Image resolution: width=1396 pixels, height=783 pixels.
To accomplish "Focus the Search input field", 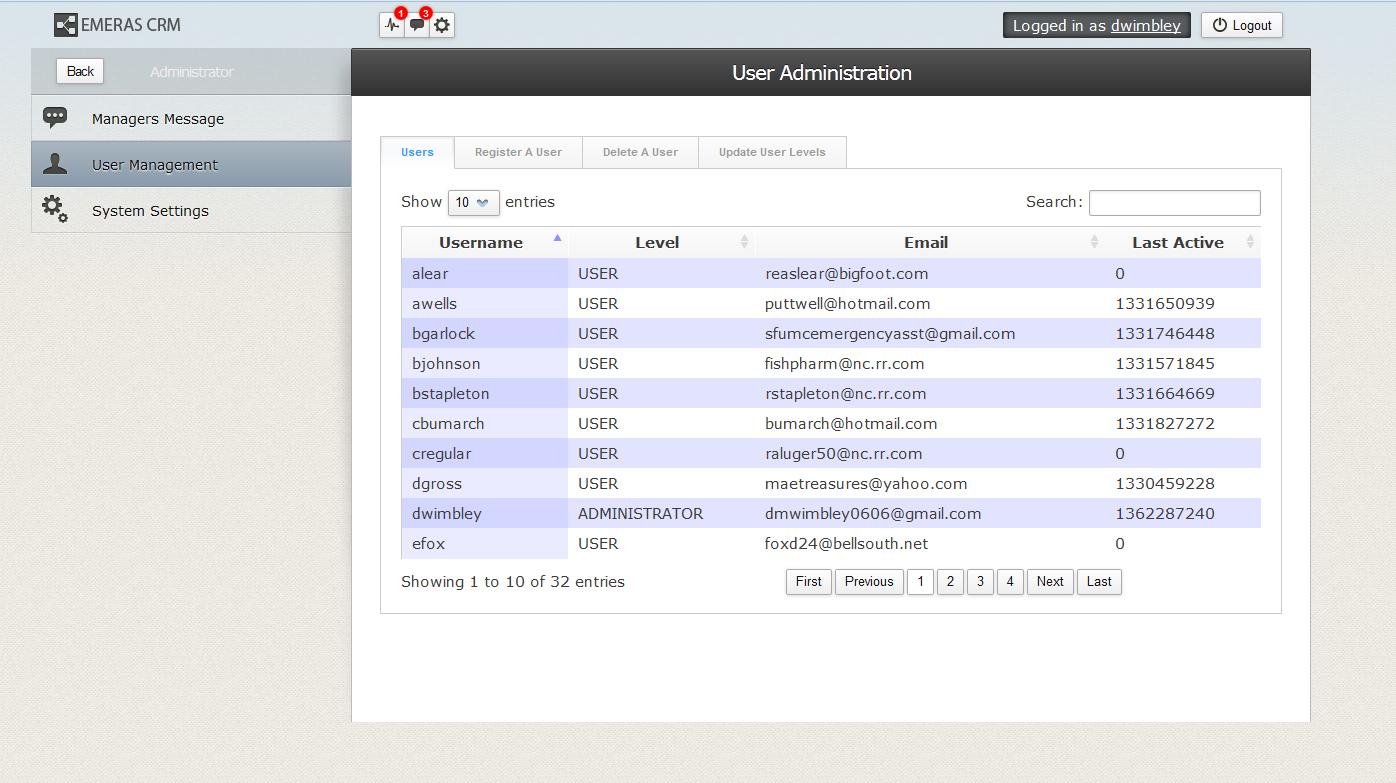I will [1174, 203].
